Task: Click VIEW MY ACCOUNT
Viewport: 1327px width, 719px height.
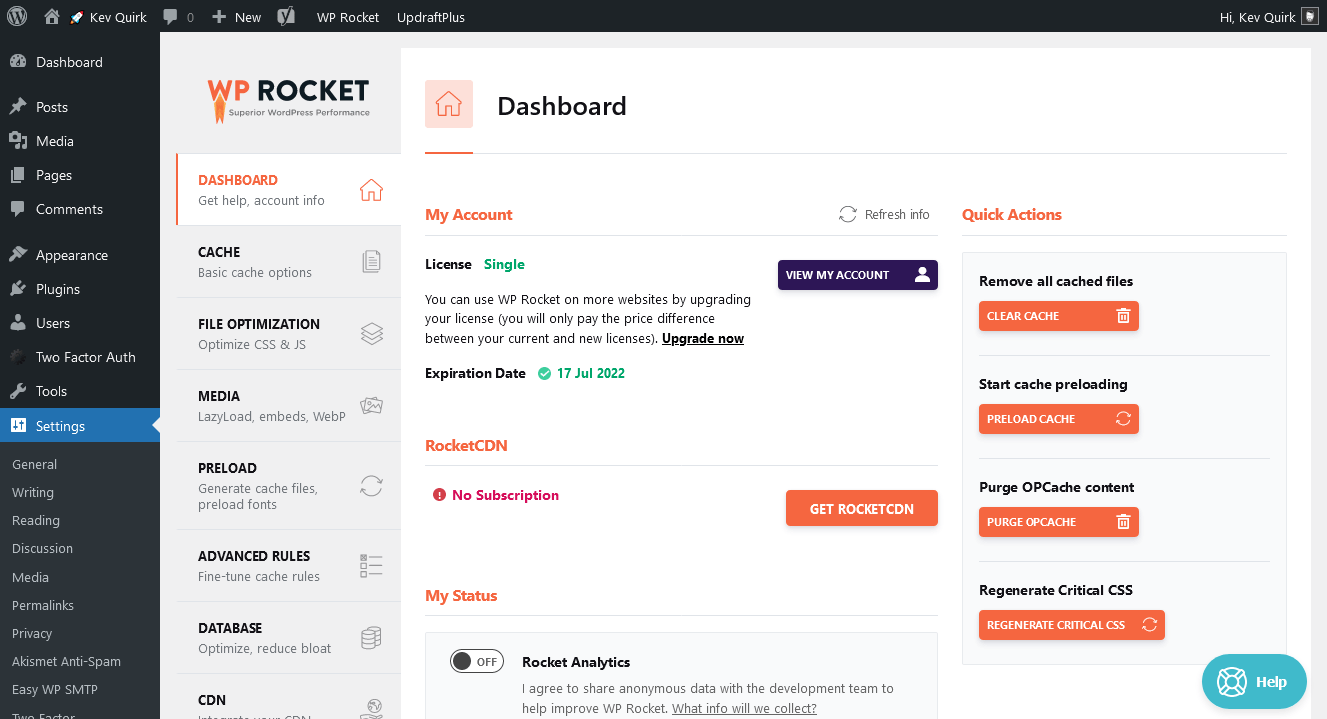Action: (x=857, y=274)
